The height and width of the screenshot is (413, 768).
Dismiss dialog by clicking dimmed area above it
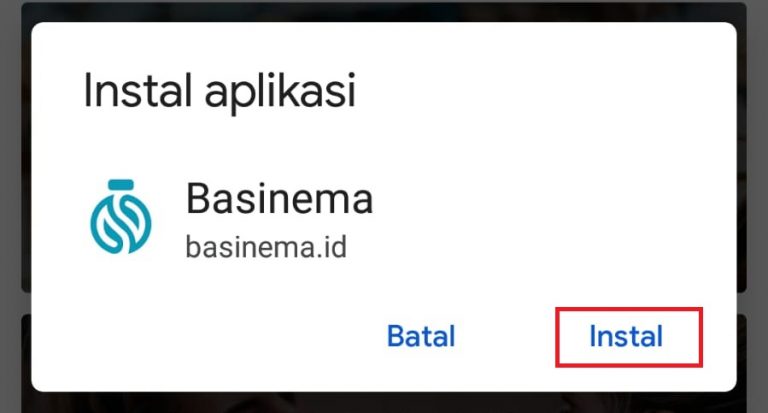(x=384, y=11)
